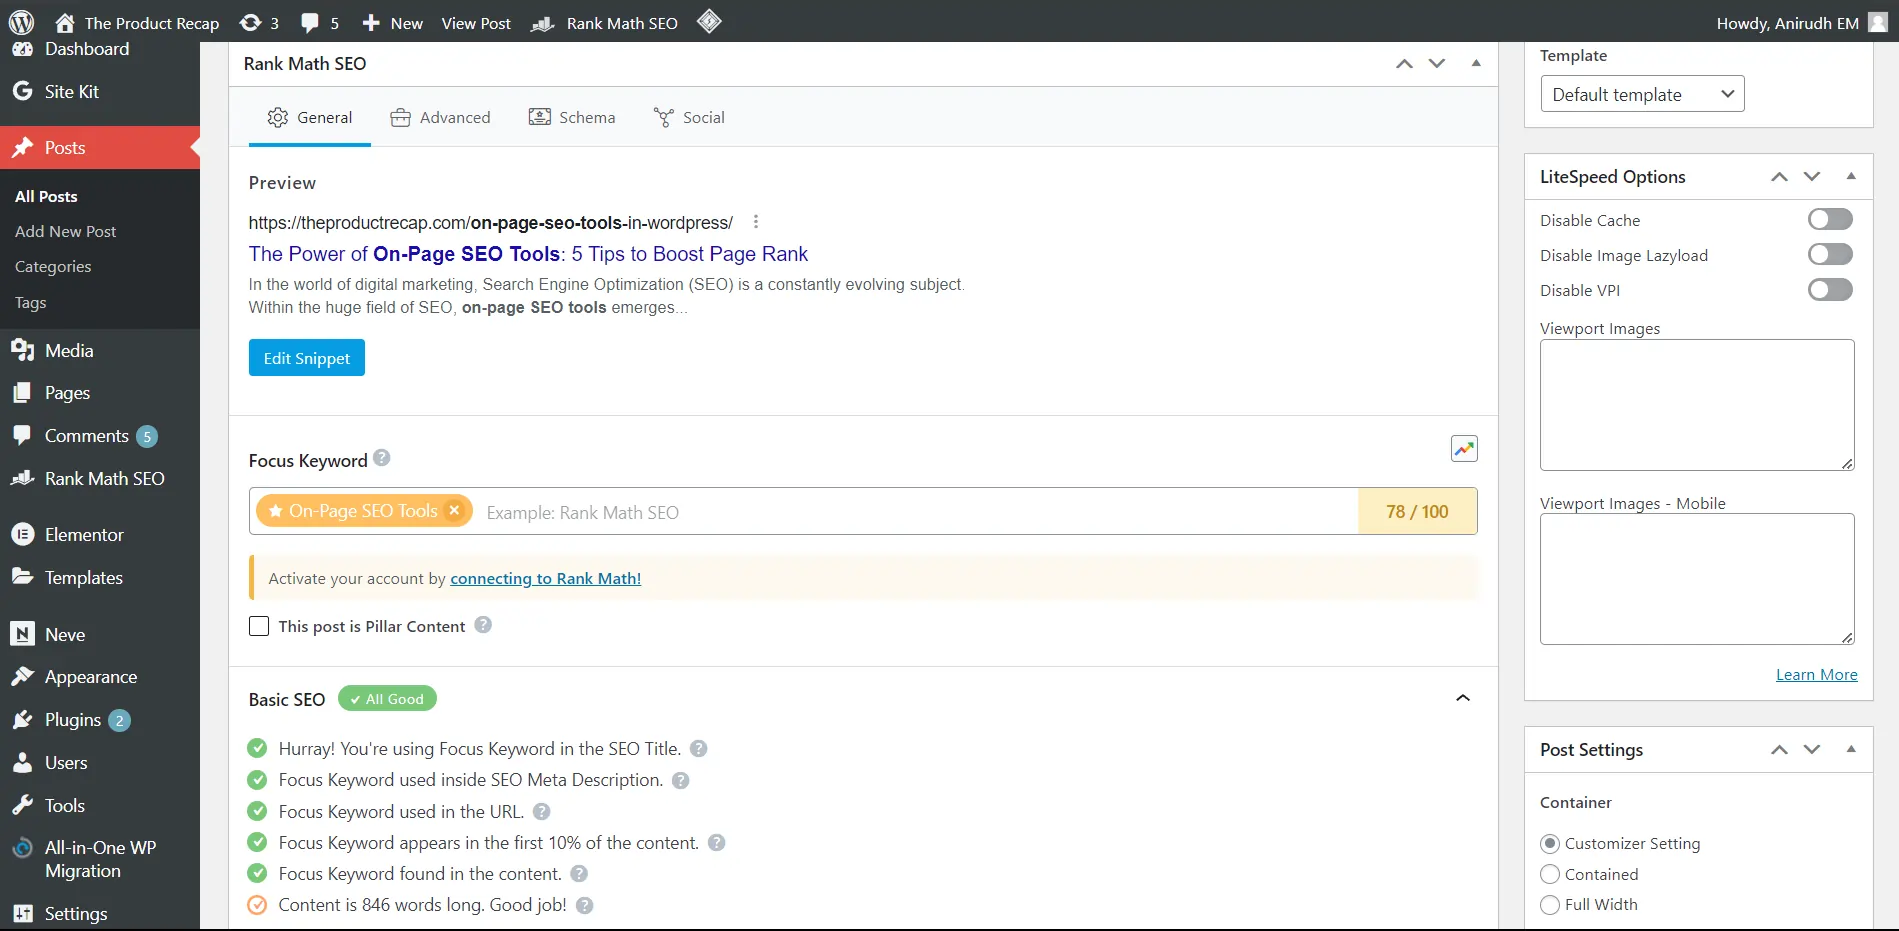The image size is (1899, 931).
Task: Select Full Width container radio
Action: click(1550, 904)
